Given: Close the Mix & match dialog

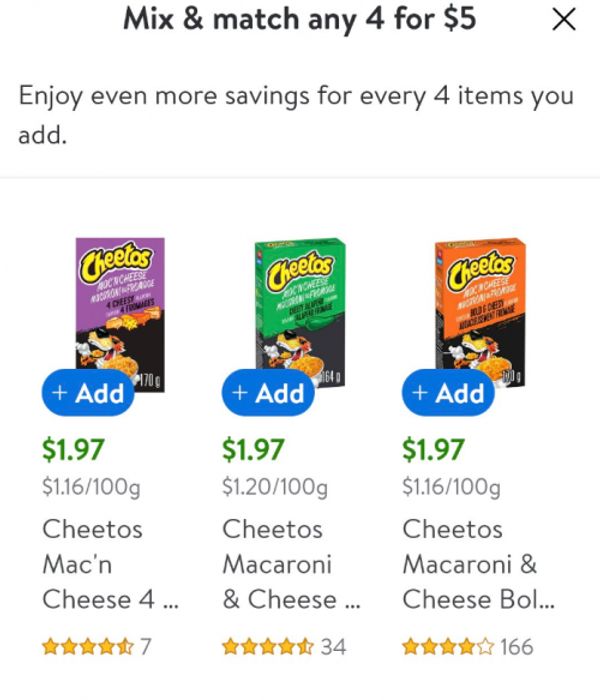Looking at the screenshot, I should pos(564,20).
